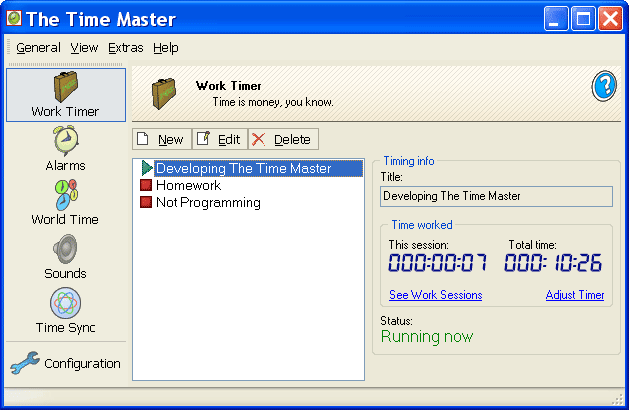Open the General menu

click(x=38, y=47)
